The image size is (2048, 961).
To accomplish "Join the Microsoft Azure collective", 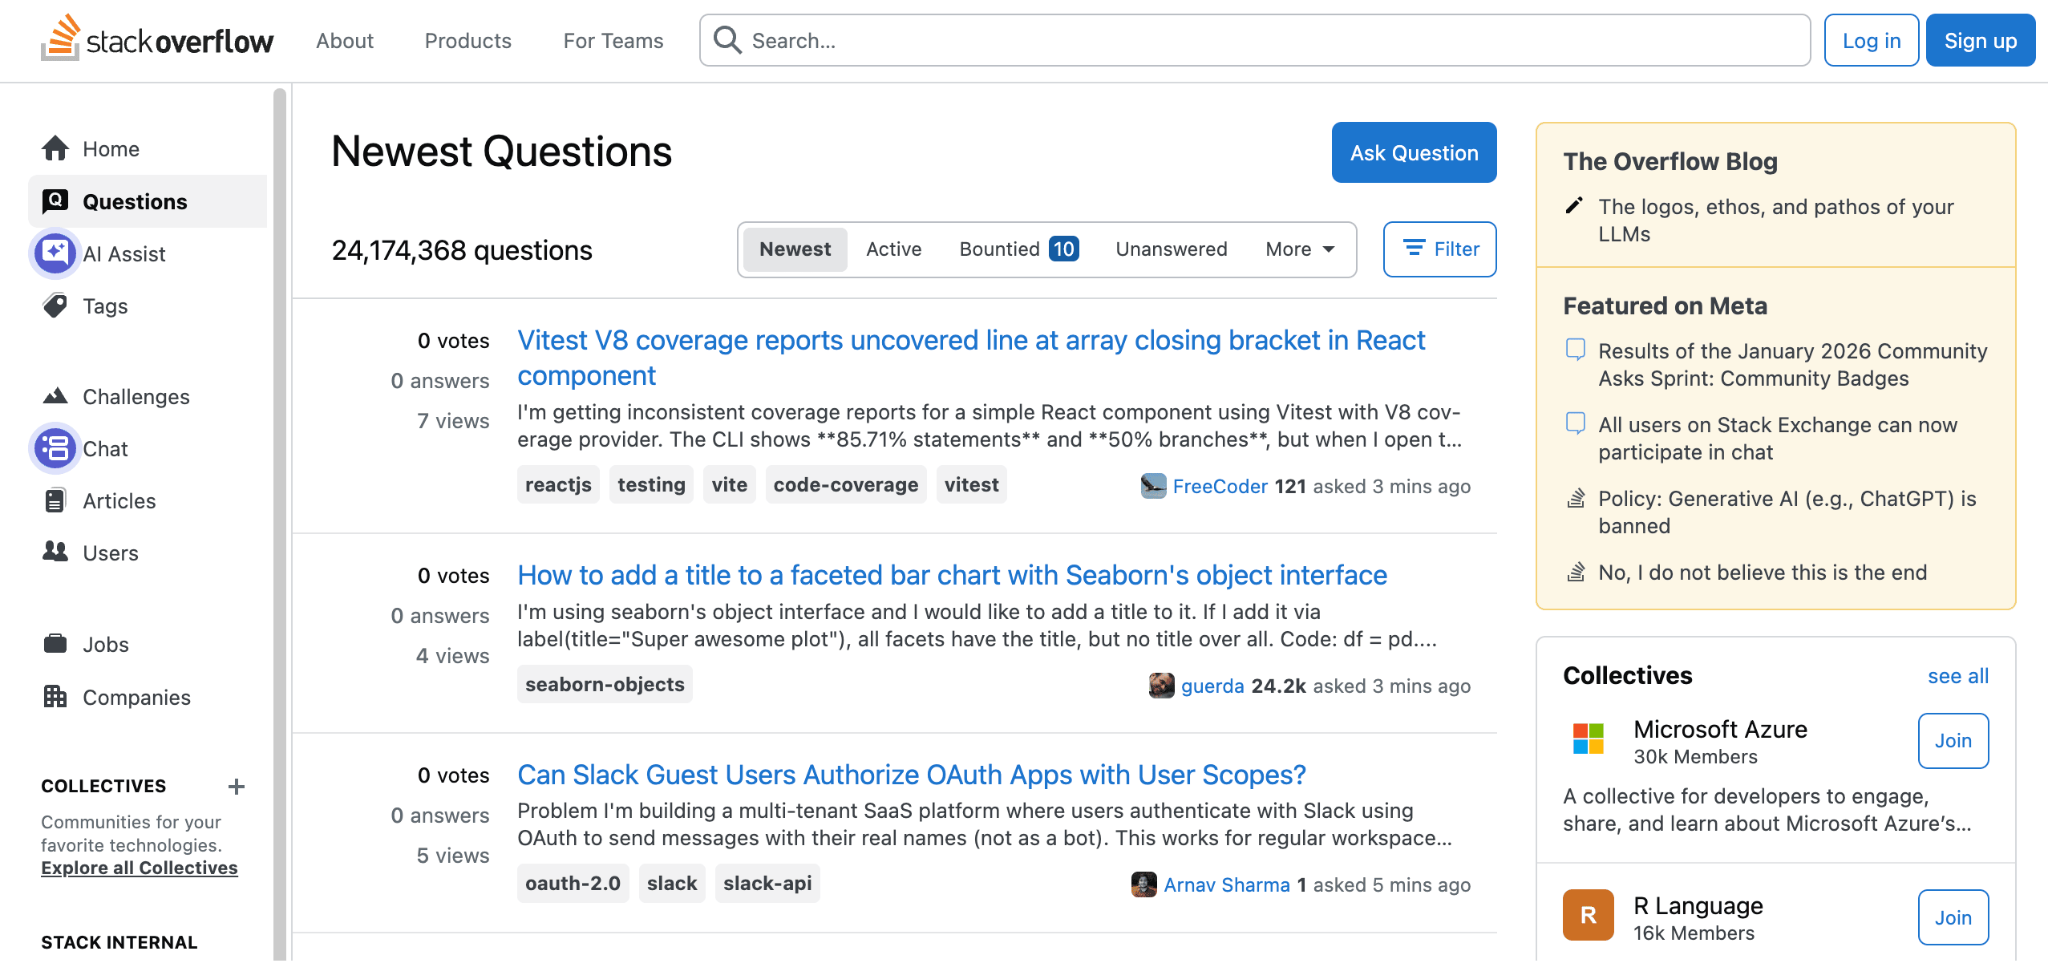I will tap(1952, 741).
